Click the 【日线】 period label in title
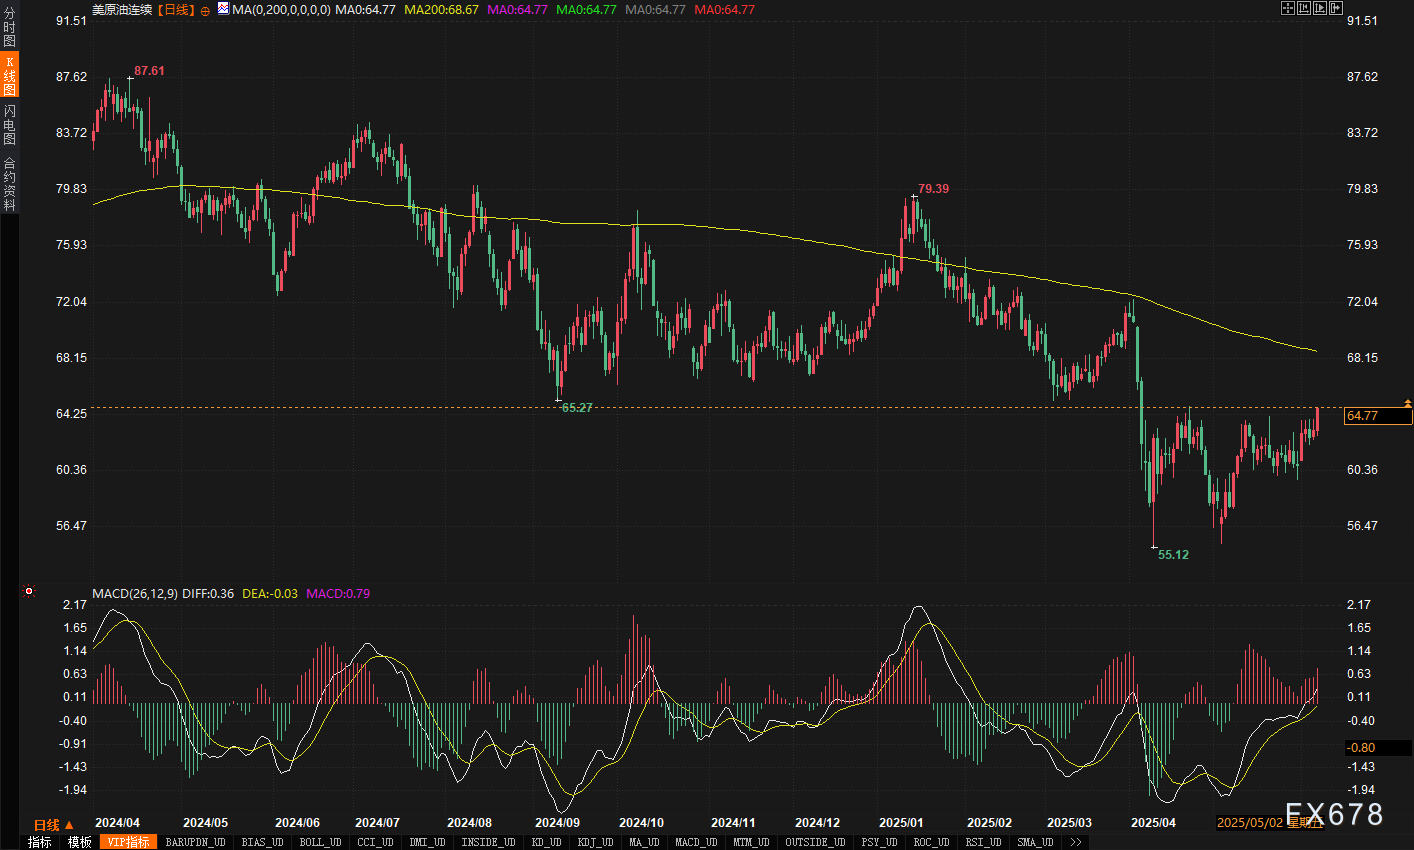This screenshot has width=1414, height=850. click(x=176, y=10)
